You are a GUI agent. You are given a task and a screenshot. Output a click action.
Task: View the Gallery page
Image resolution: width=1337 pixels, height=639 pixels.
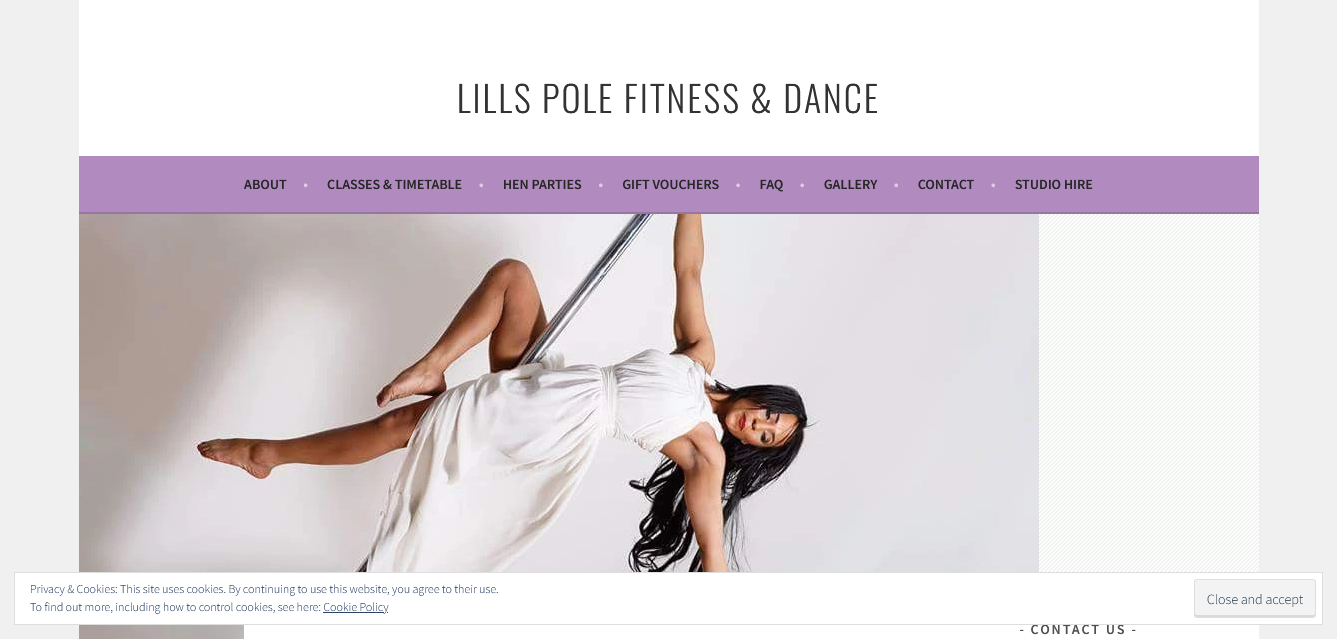850,185
